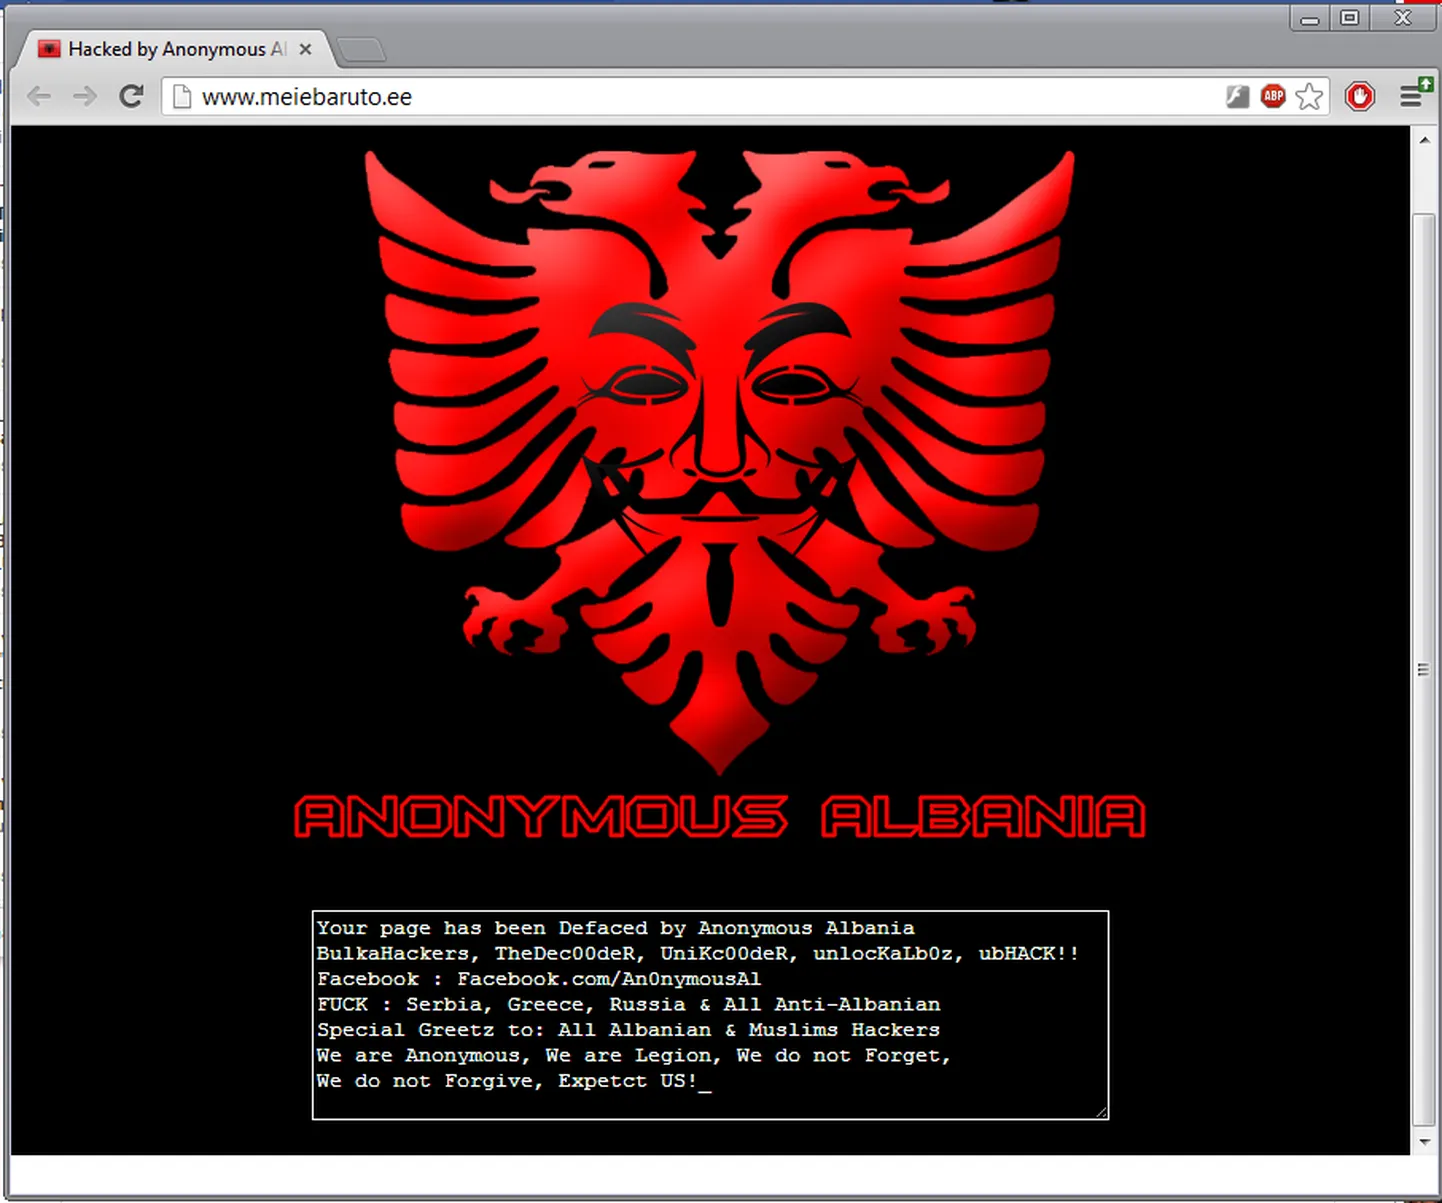Select the 'Hacked by Anonymous Al' tab

175,49
